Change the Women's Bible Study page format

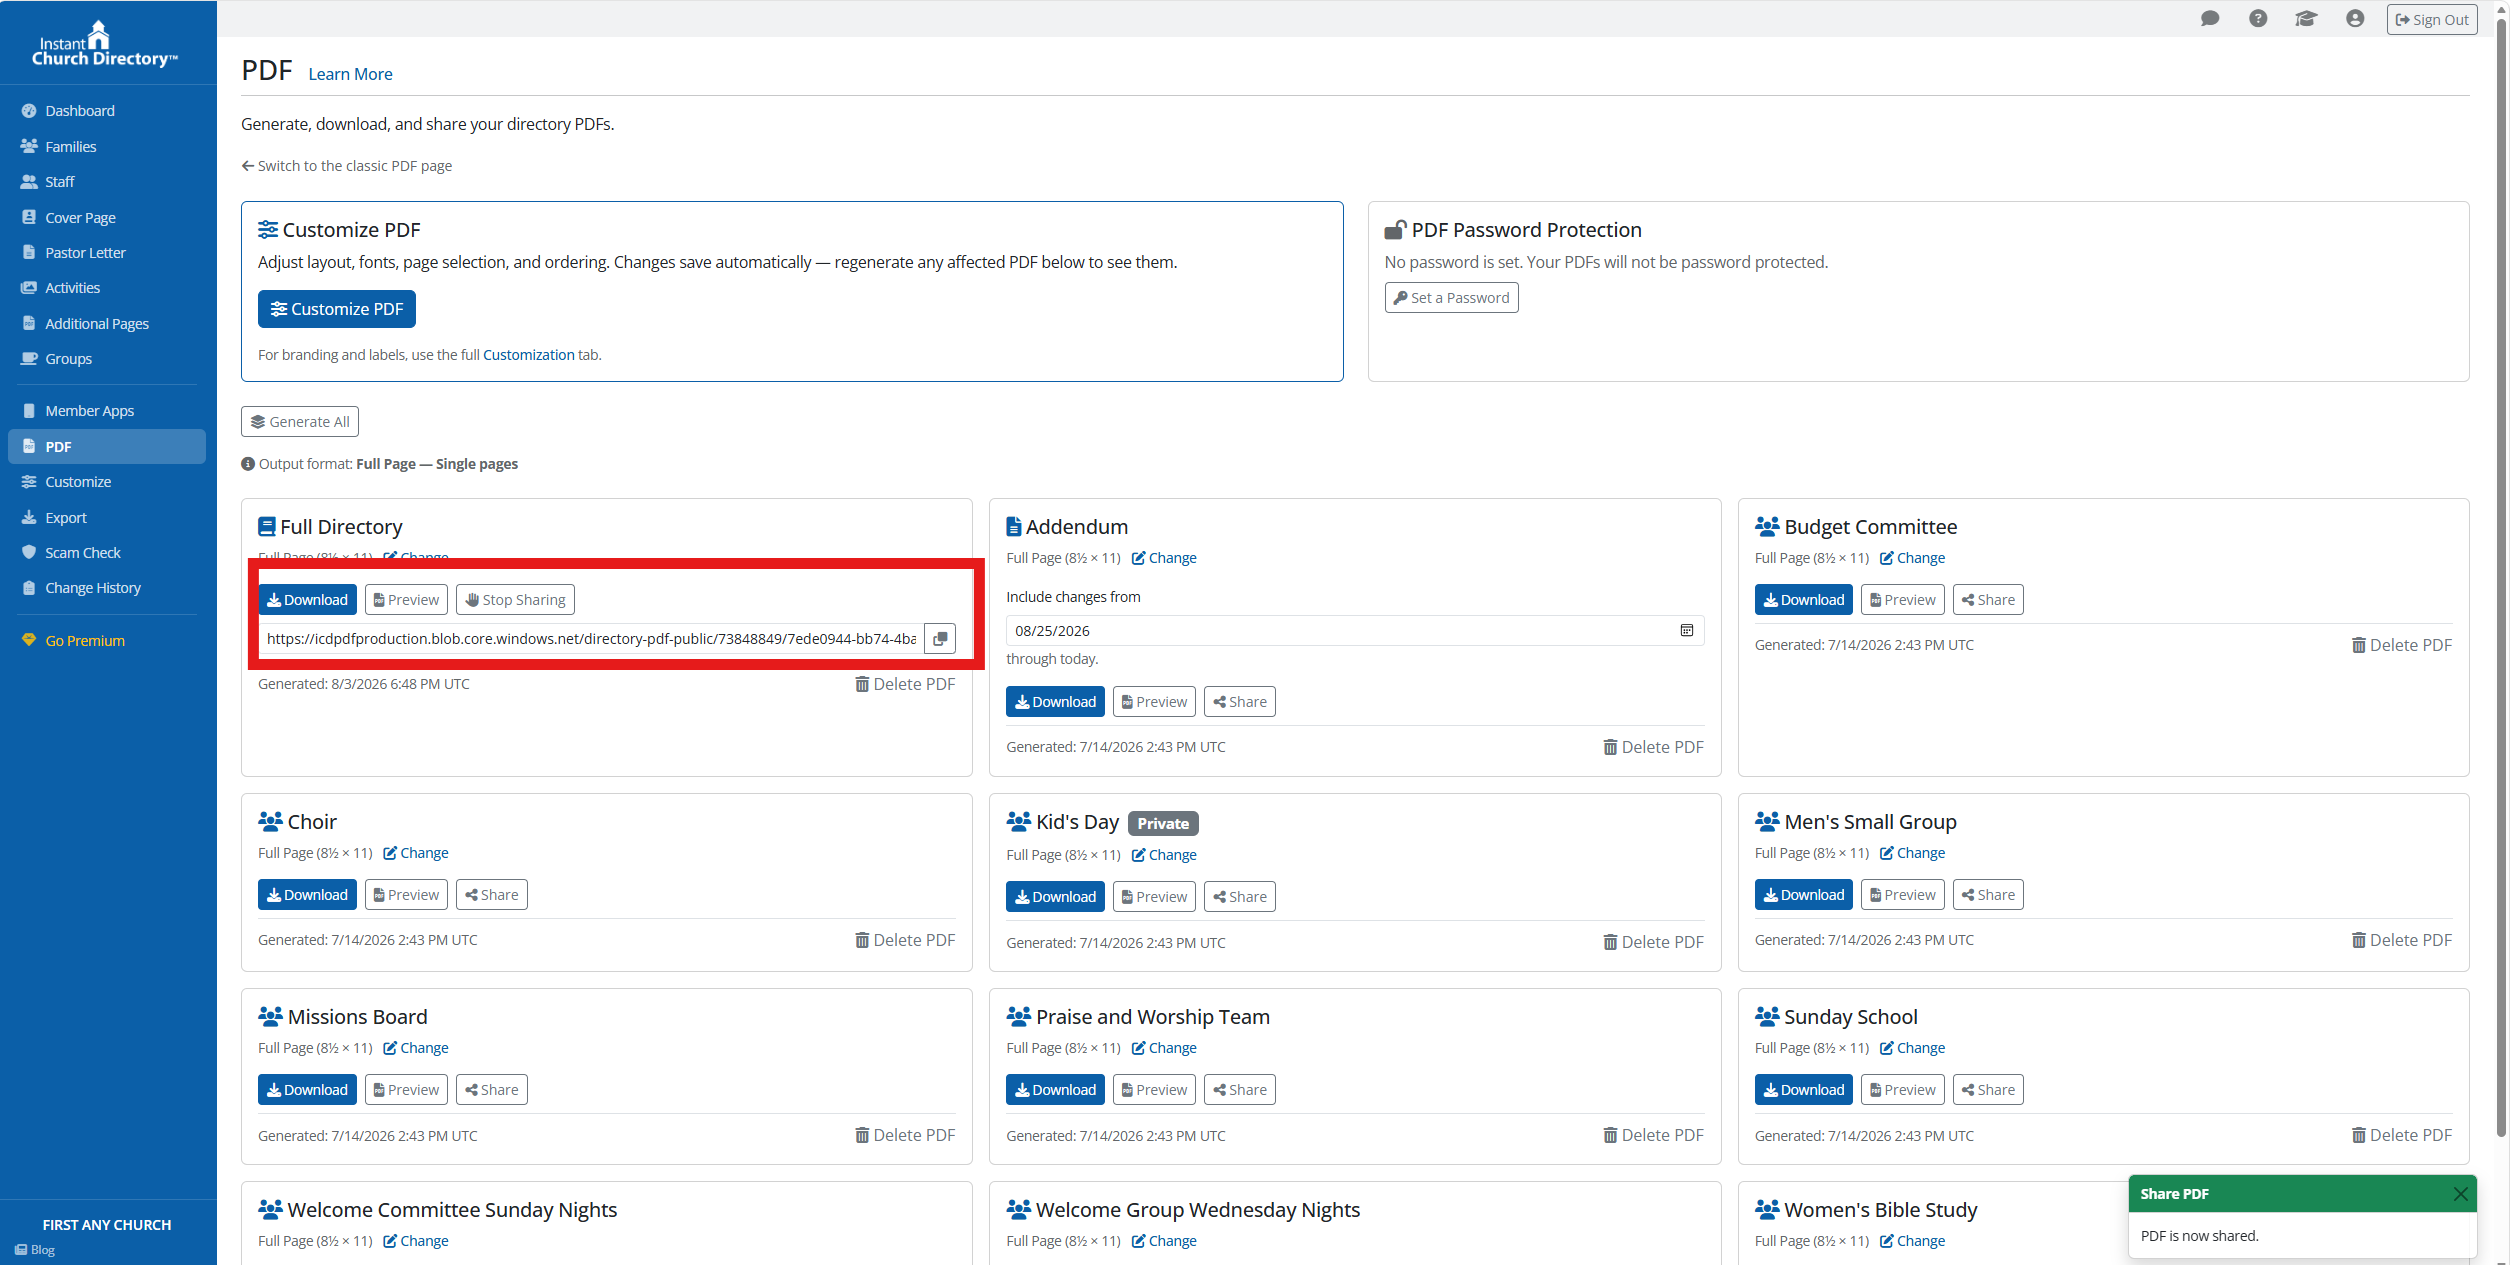1913,1241
